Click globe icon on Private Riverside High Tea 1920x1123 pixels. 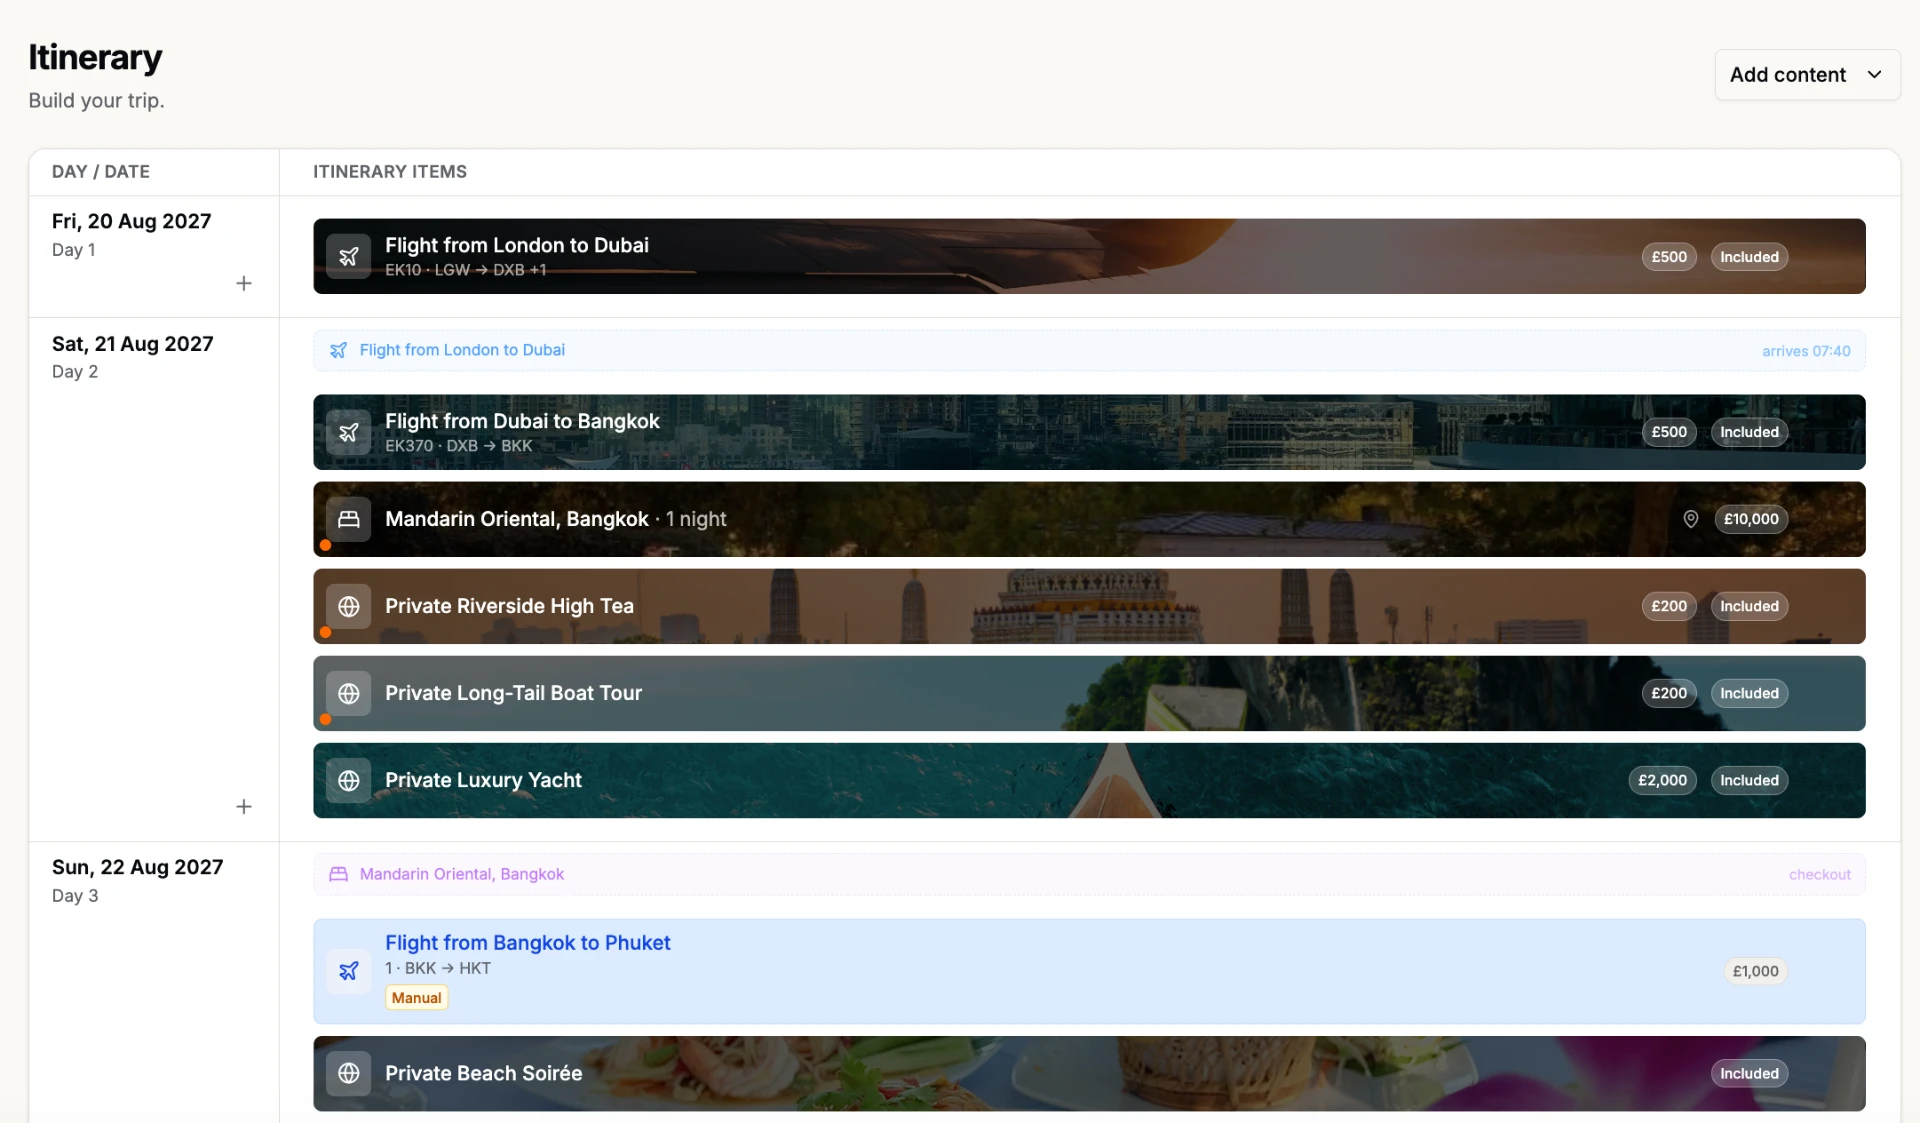[x=349, y=606]
